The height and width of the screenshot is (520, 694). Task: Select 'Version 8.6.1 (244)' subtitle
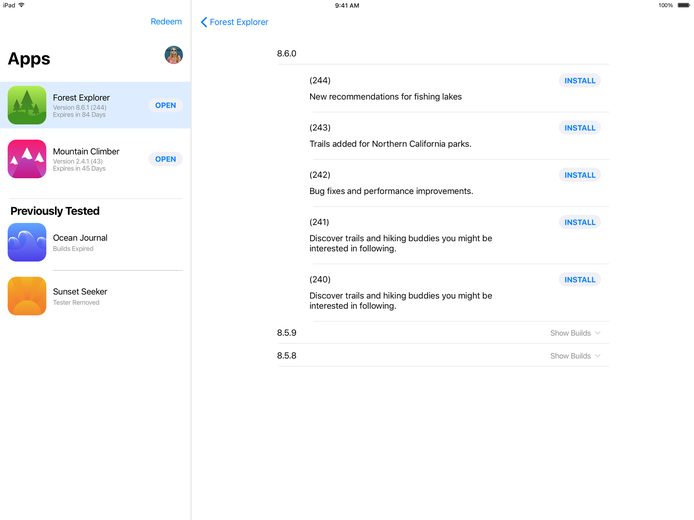click(x=80, y=108)
